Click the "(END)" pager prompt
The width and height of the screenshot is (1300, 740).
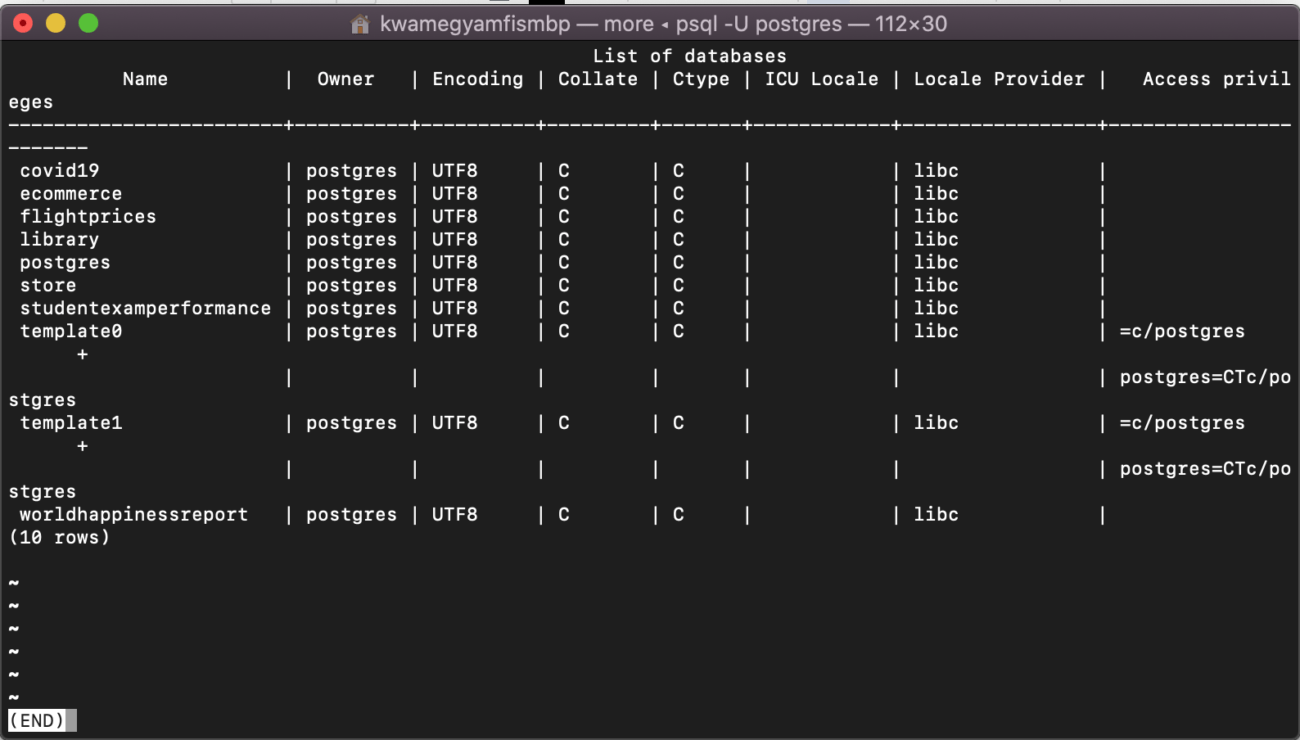37,720
